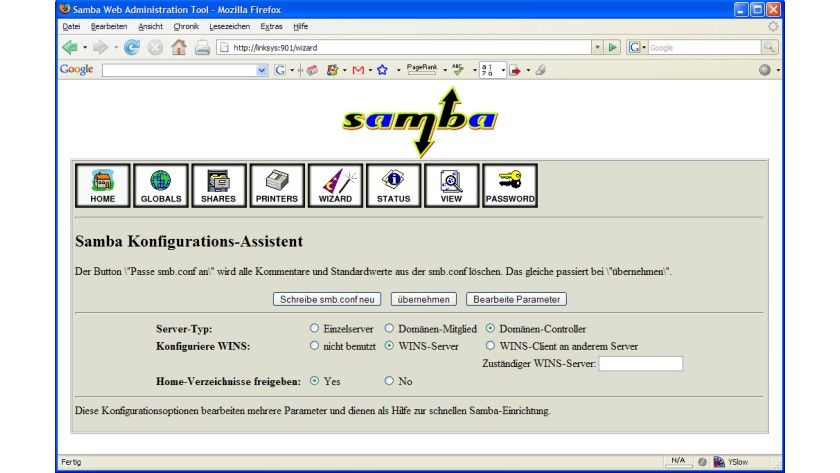Open the Gmail icon dropdown arrow

370,70
